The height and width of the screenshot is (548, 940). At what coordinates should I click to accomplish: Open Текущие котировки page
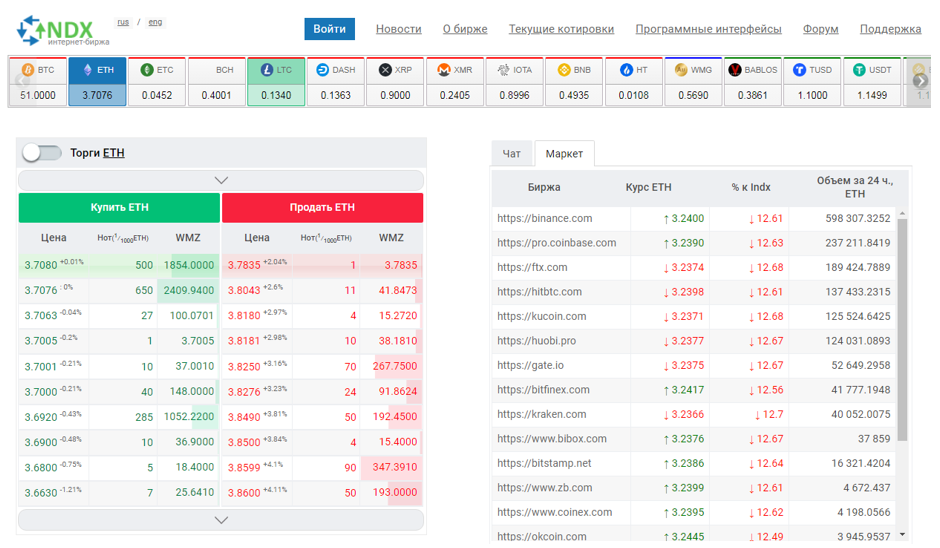pyautogui.click(x=561, y=29)
